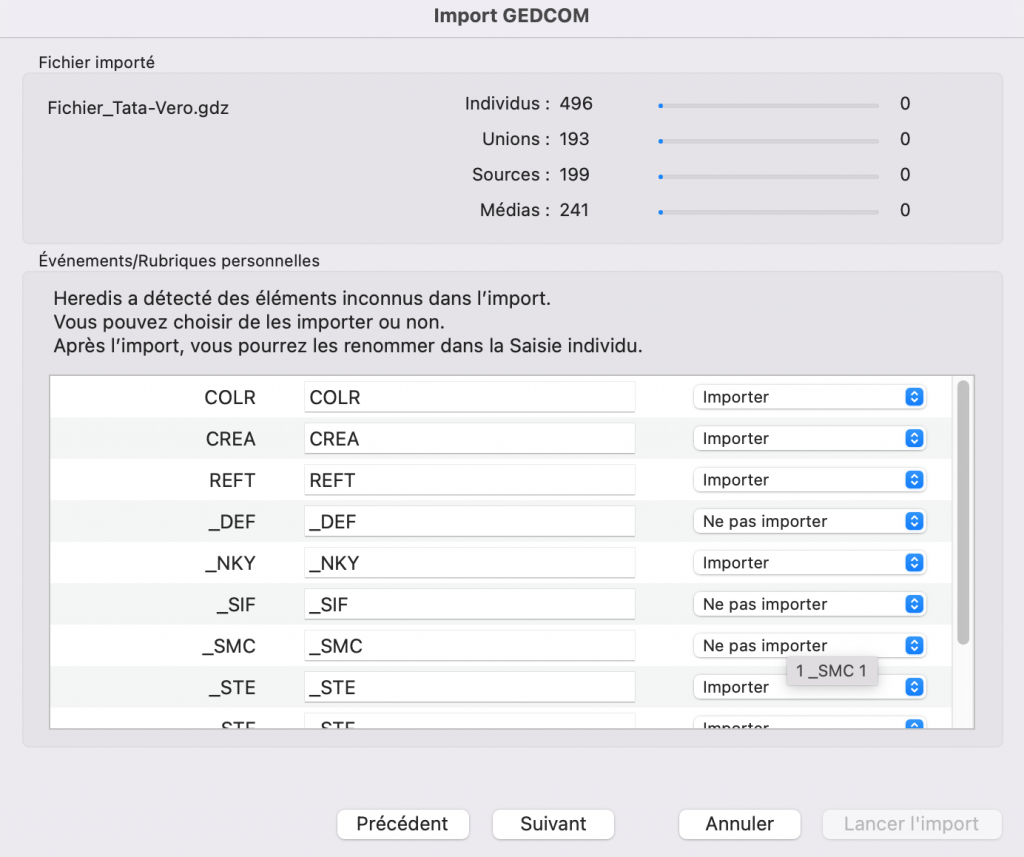Change the _DEF 'Ne pas importer' dropdown
1024x857 pixels.
[809, 521]
